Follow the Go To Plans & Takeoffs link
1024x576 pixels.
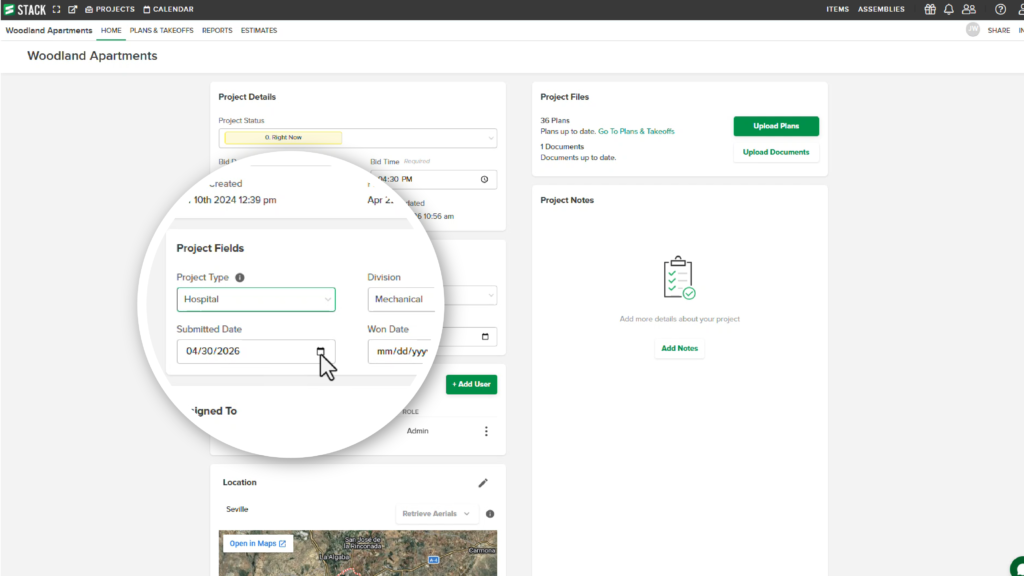[636, 131]
